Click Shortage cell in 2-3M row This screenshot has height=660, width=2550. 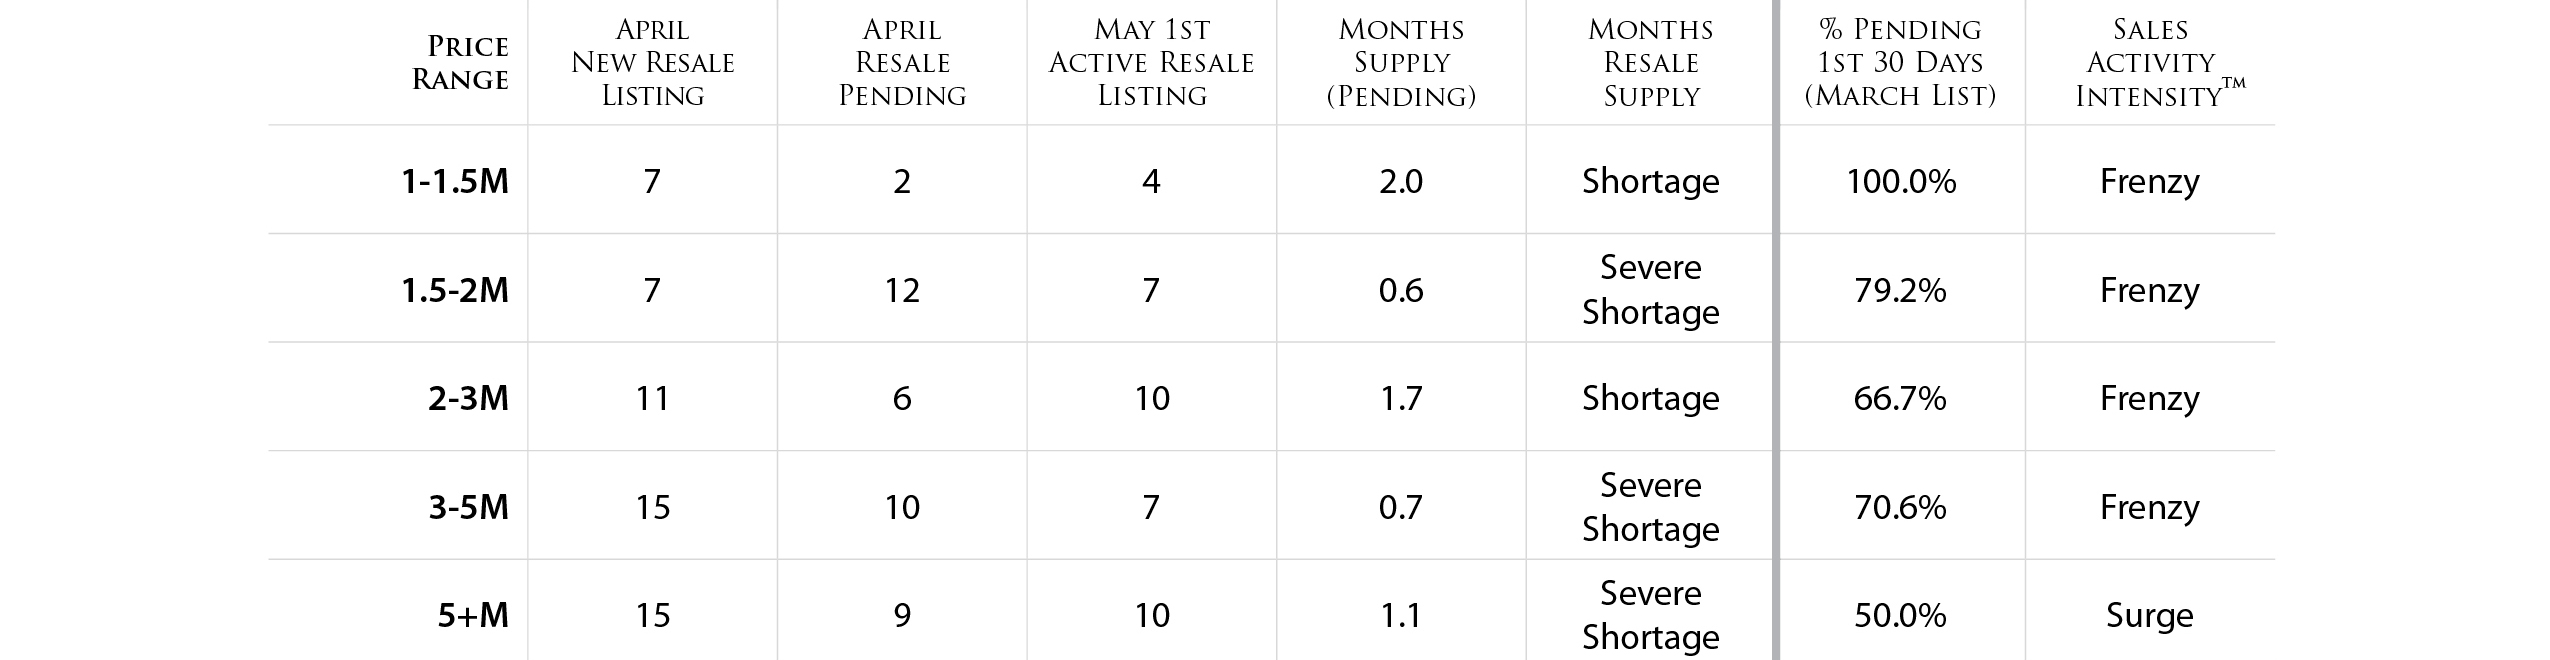point(1651,398)
